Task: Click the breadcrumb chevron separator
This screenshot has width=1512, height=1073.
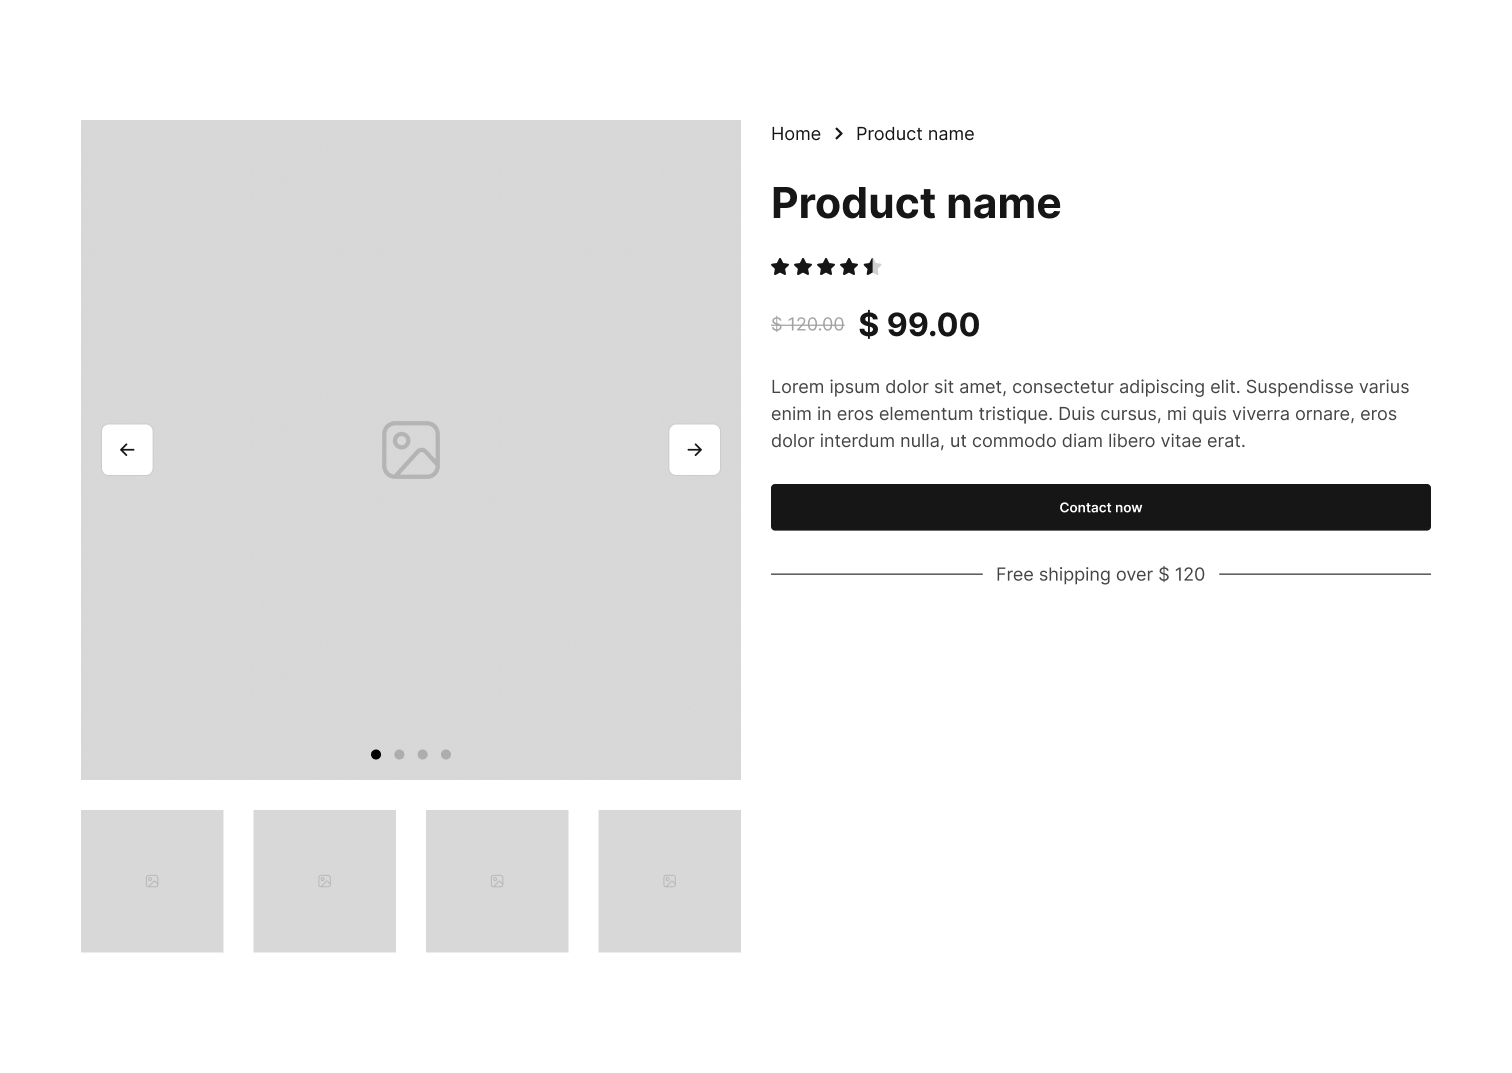Action: 839,134
